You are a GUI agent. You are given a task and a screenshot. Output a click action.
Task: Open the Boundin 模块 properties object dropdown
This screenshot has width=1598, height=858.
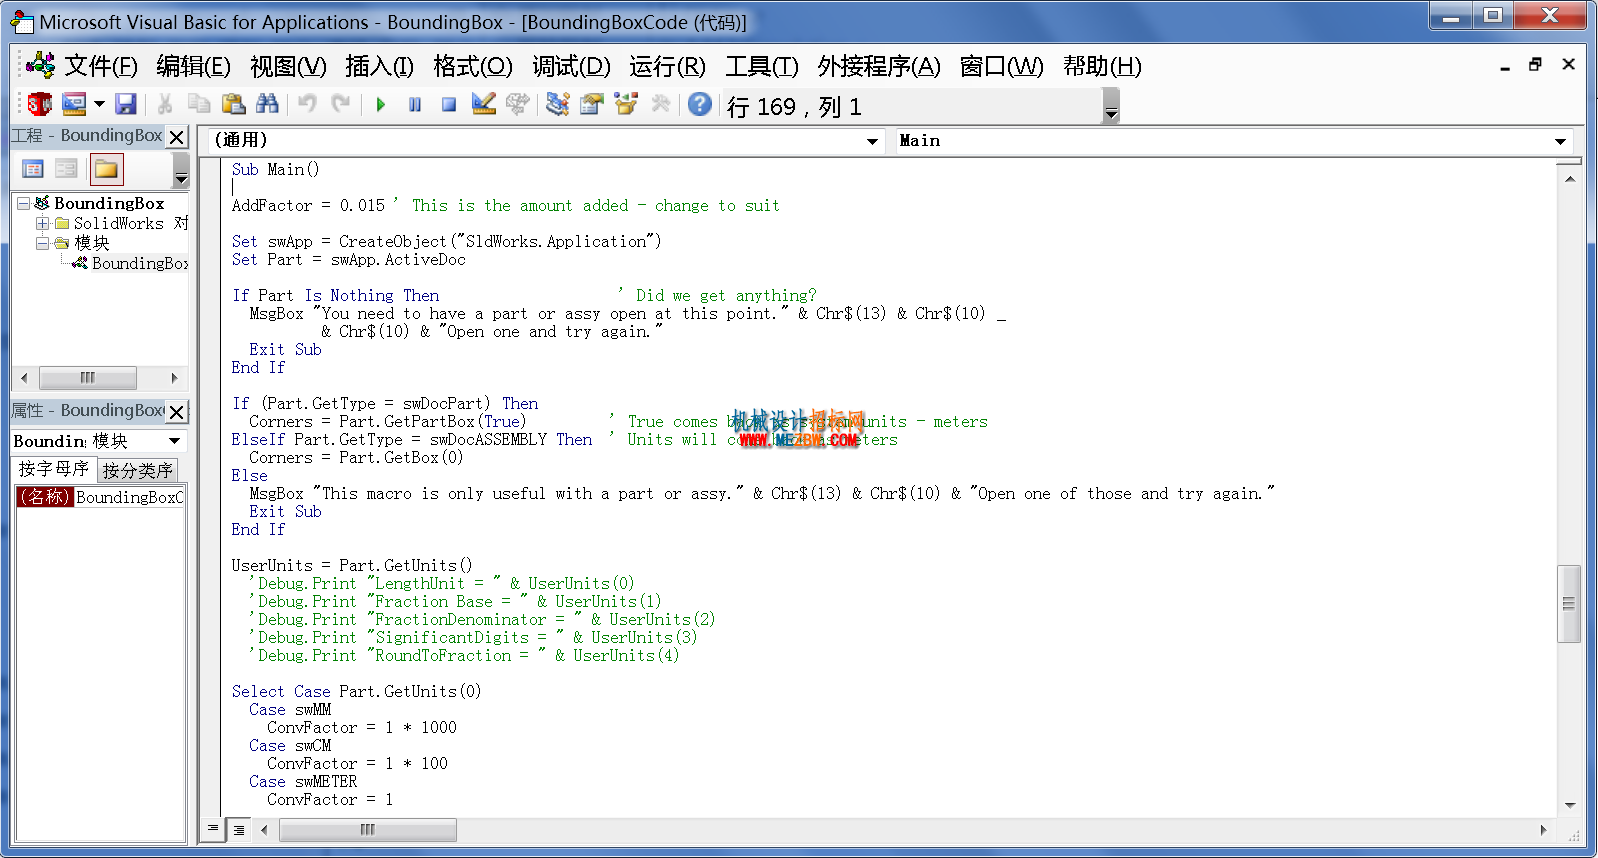coord(174,441)
